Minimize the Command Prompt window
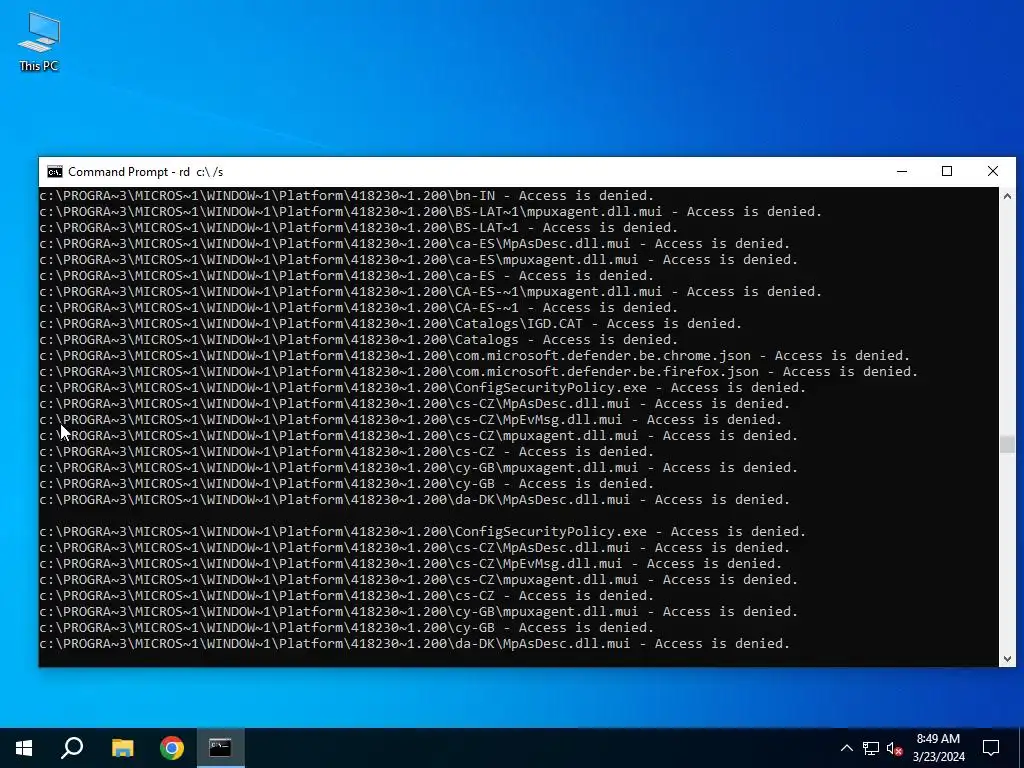1024x768 pixels. click(x=902, y=172)
